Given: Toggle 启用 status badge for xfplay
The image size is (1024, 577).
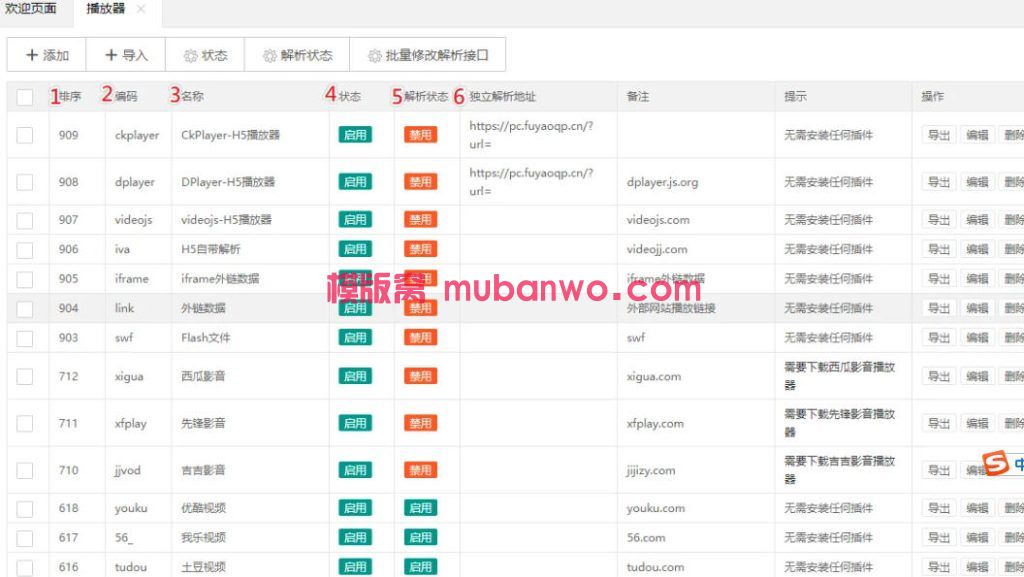Looking at the screenshot, I should 355,423.
